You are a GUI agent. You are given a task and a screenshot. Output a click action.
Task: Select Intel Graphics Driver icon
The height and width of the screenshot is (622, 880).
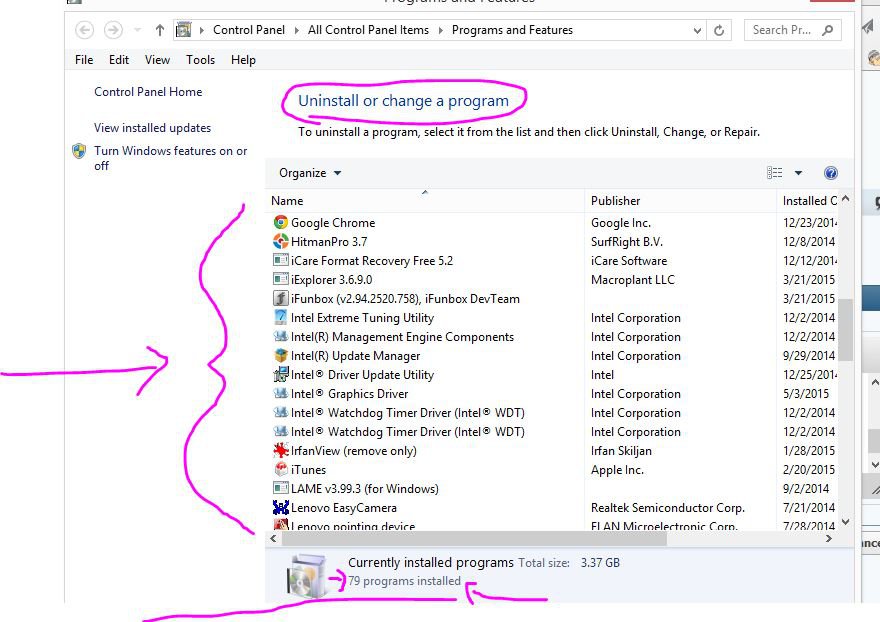tap(281, 394)
